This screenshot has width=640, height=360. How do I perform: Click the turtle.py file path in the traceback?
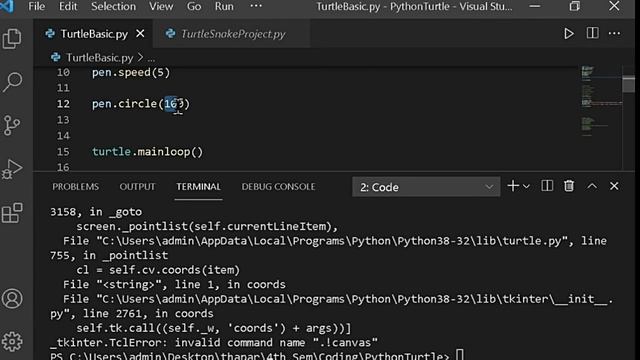tap(332, 241)
